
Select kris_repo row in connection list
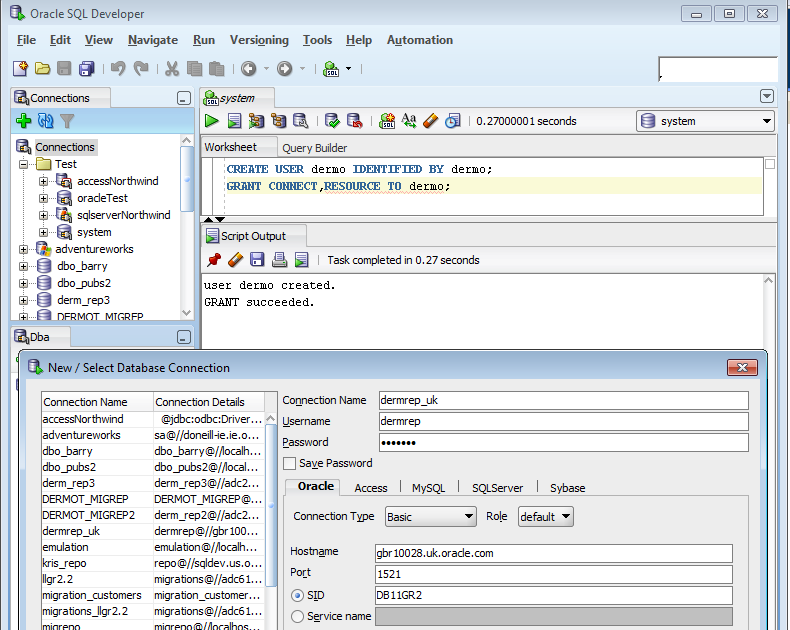[x=153, y=563]
